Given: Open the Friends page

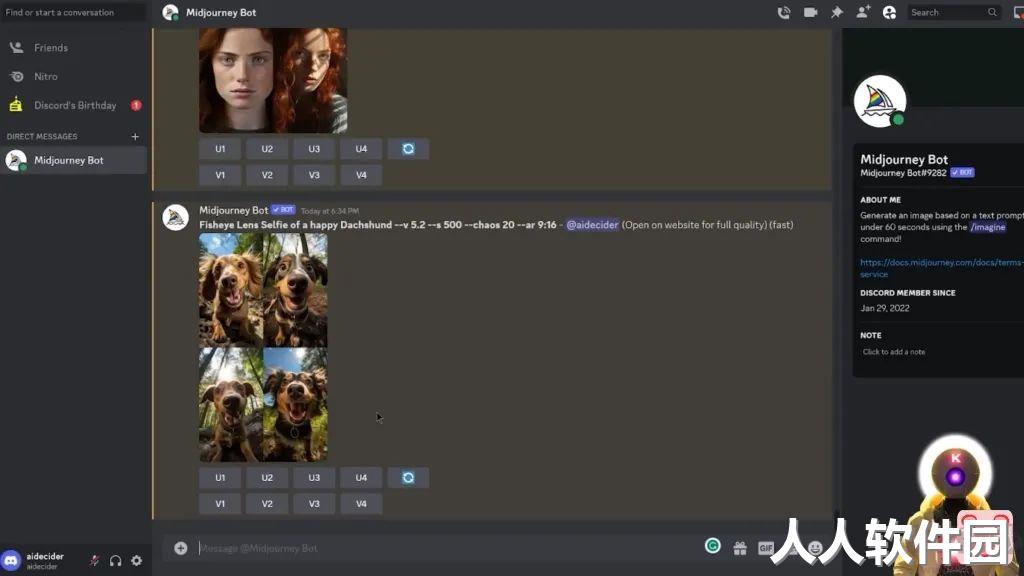Looking at the screenshot, I should click(74, 48).
